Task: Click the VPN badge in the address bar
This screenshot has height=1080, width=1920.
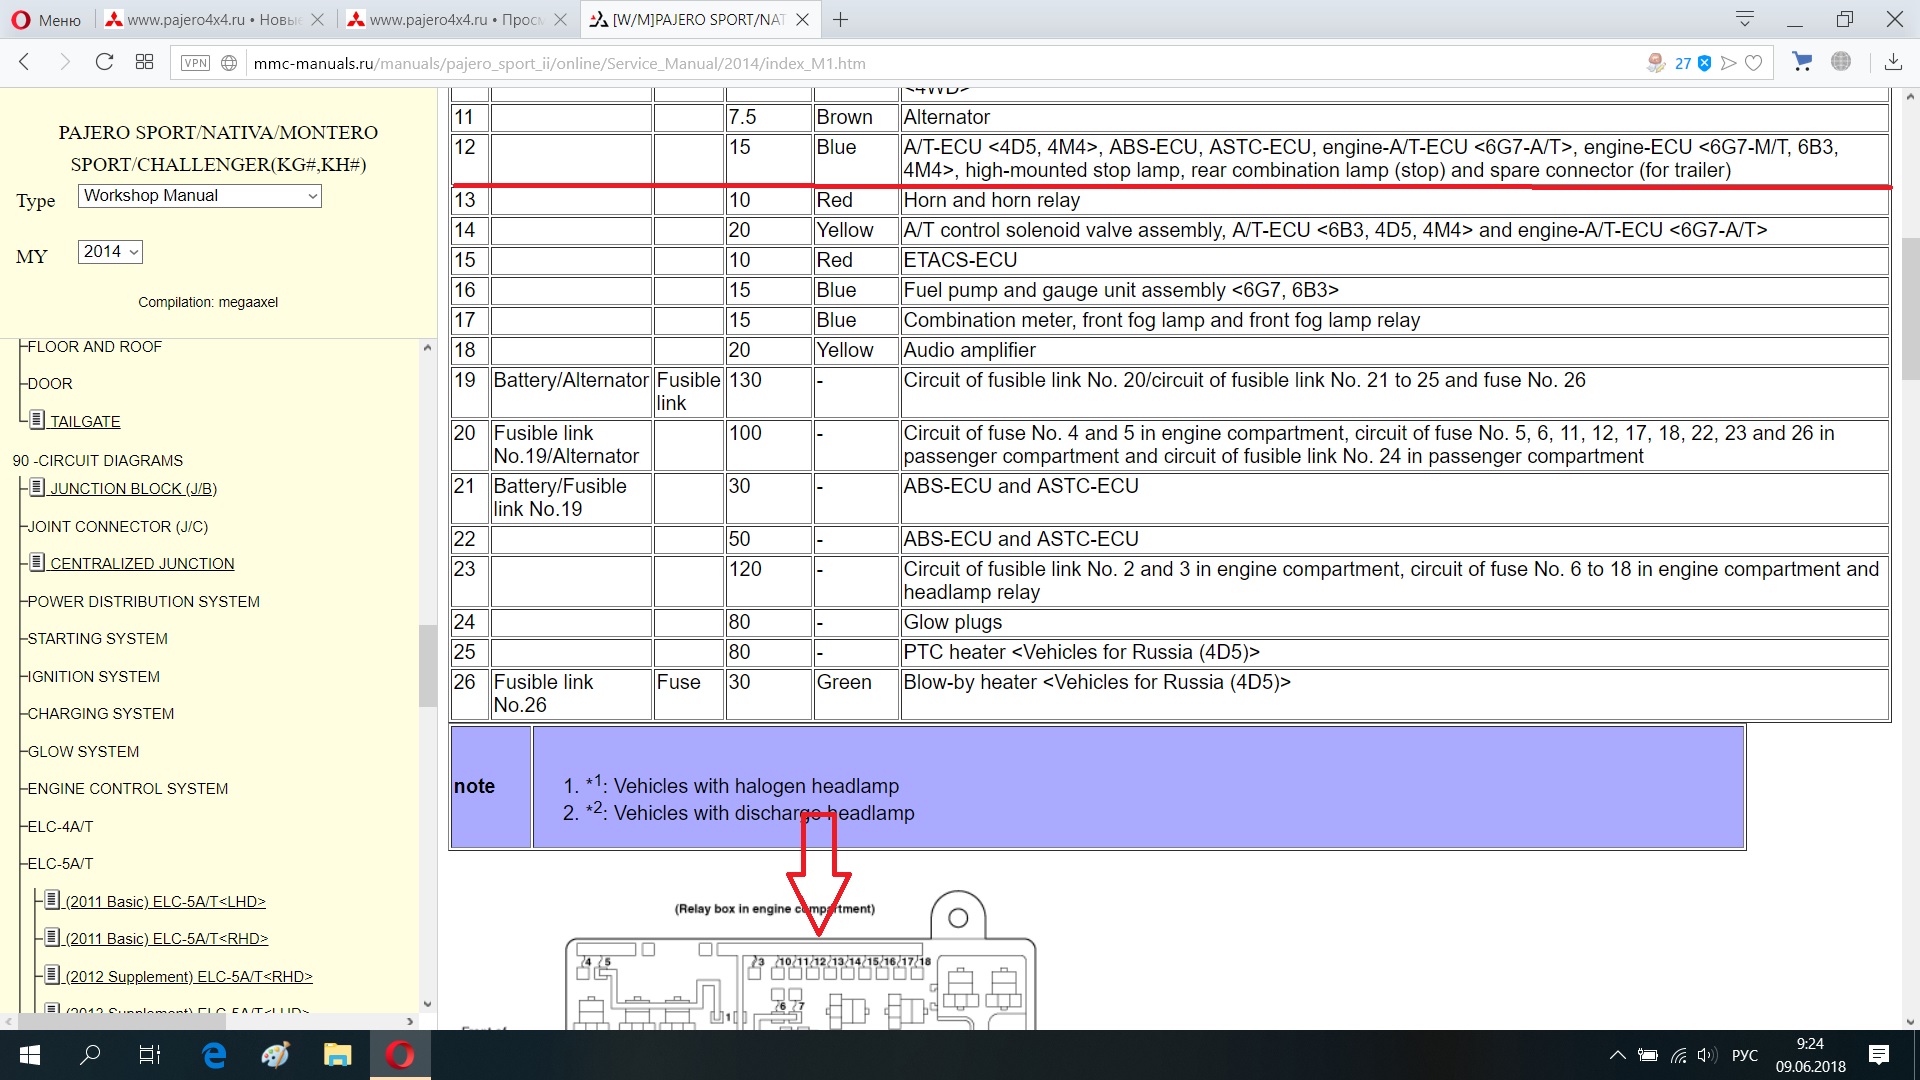Action: (x=195, y=63)
